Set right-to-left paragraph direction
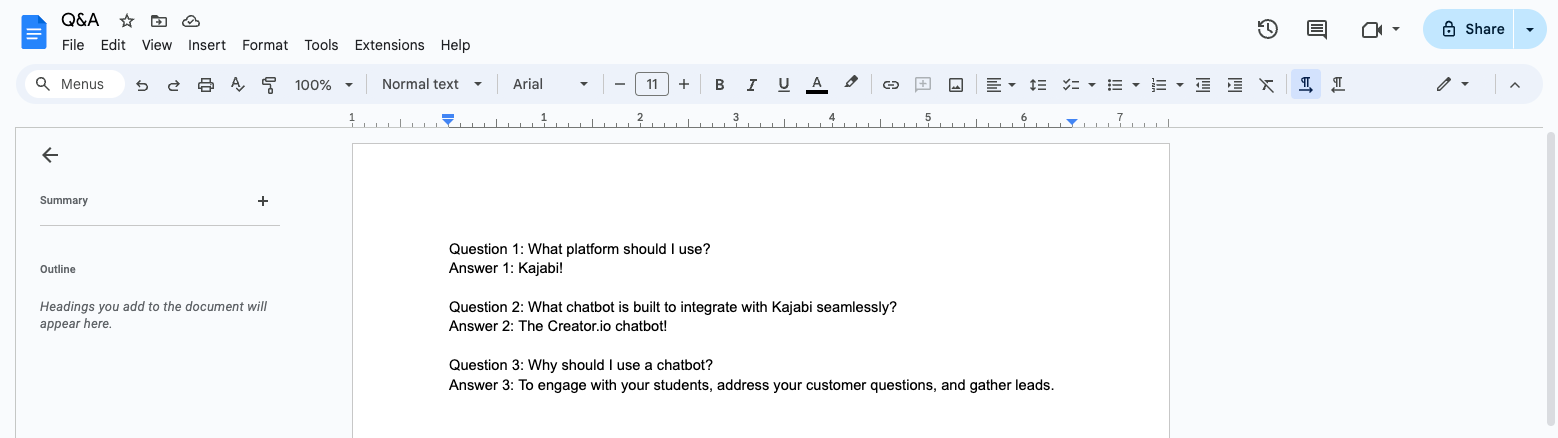The width and height of the screenshot is (1558, 438). (1338, 85)
